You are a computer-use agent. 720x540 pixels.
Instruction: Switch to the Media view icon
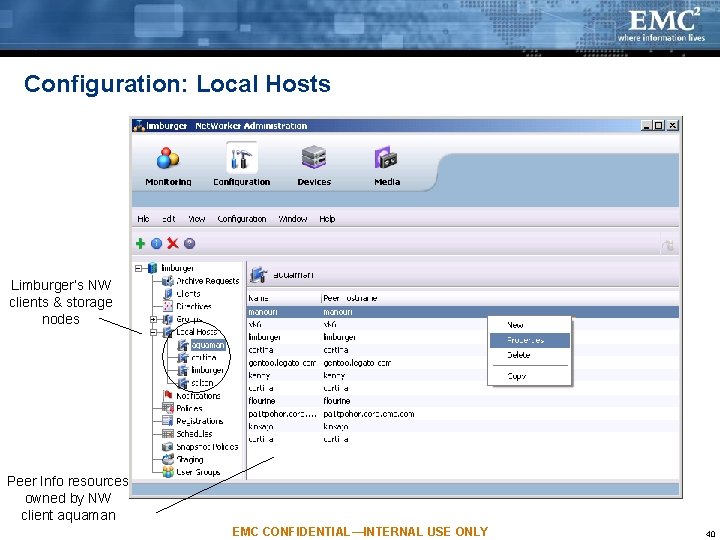coord(387,158)
